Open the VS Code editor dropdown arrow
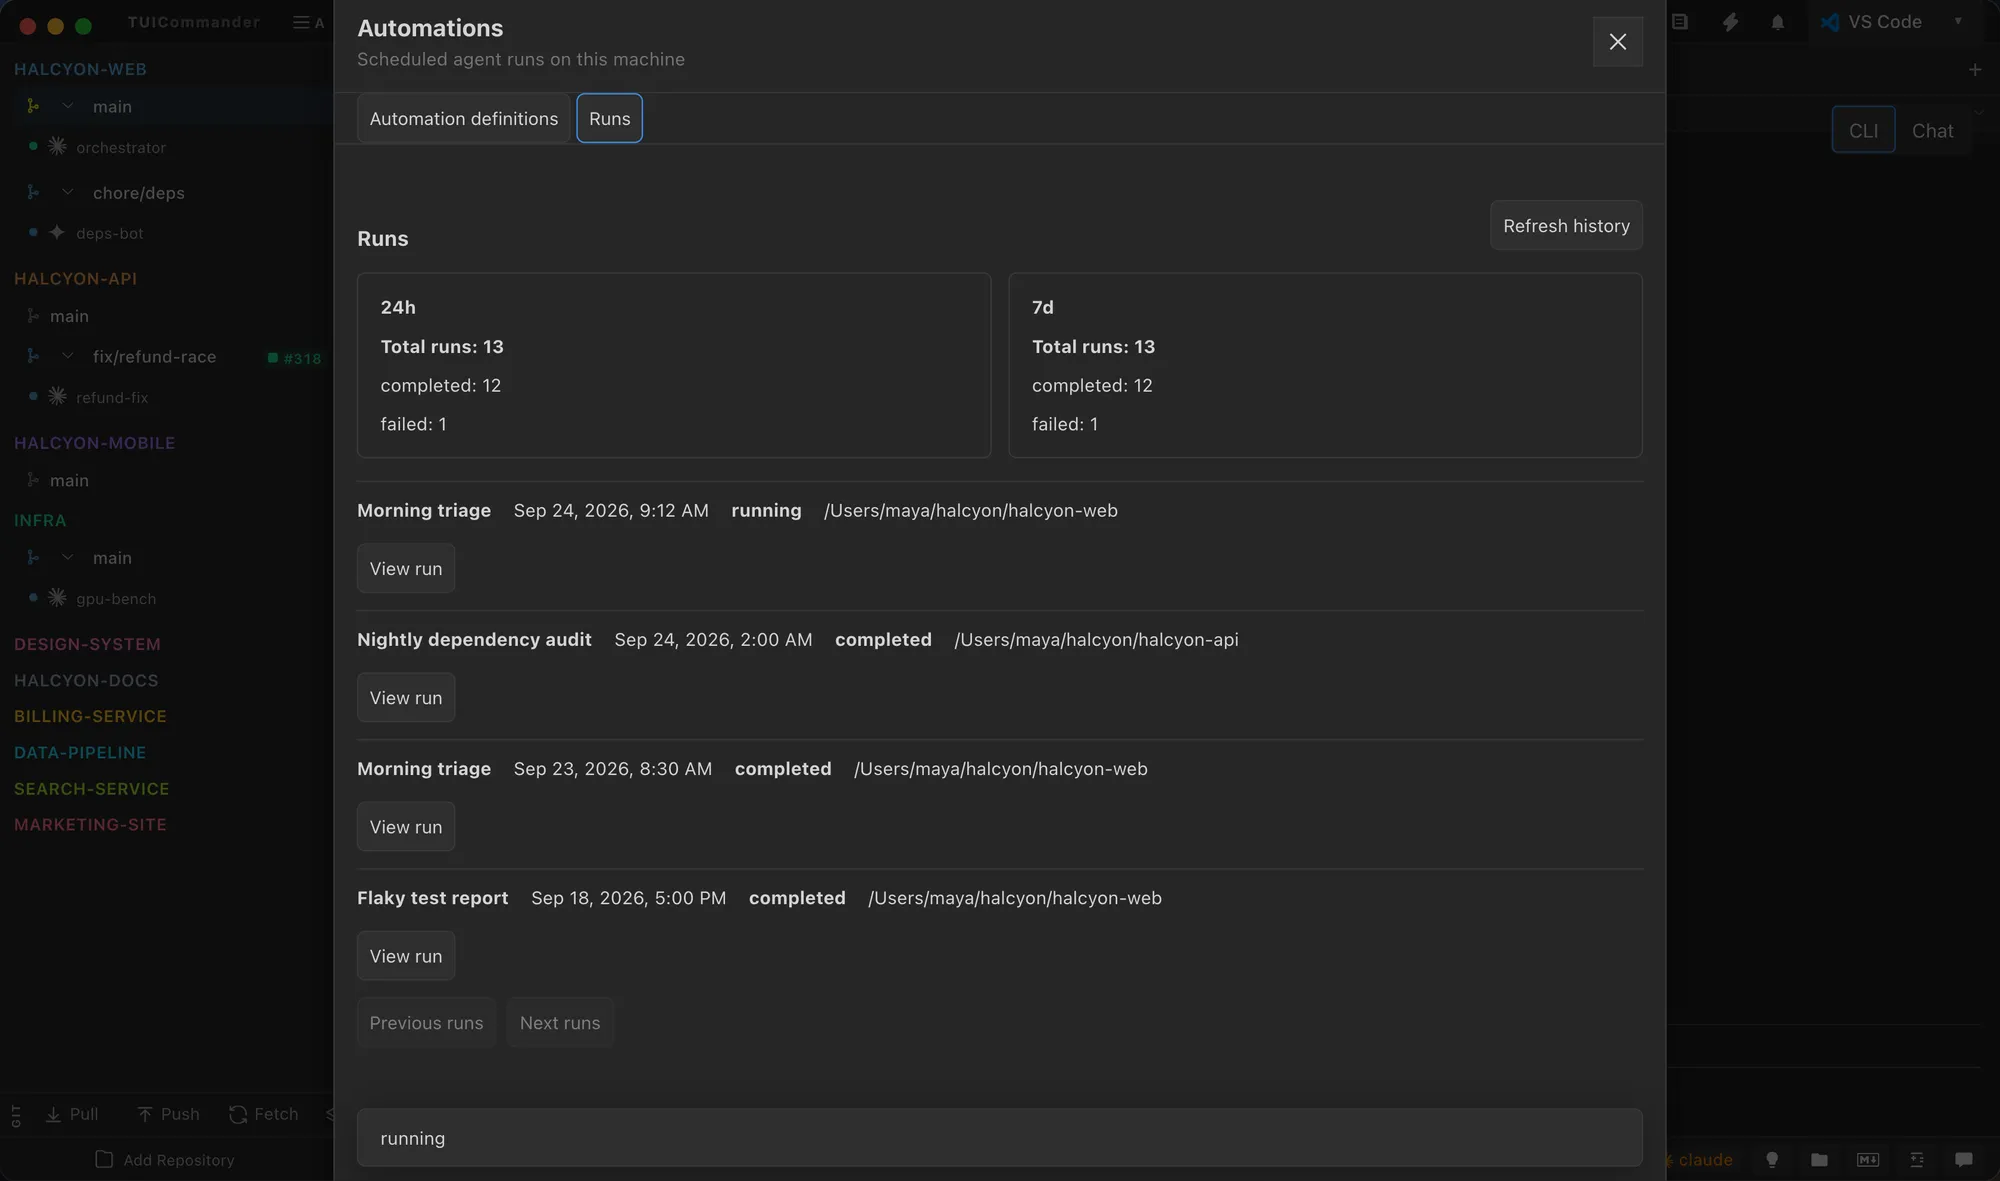This screenshot has height=1181, width=2000. (x=1958, y=21)
